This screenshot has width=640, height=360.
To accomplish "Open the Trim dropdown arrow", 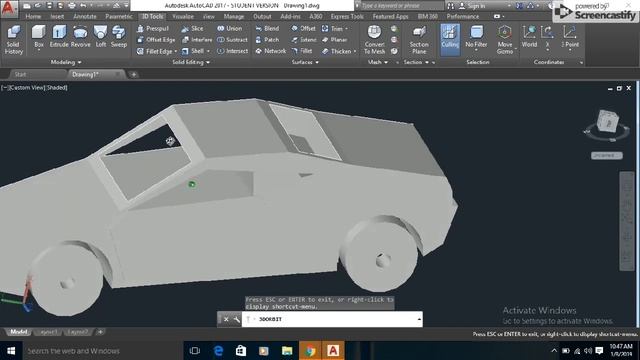I will 347,29.
